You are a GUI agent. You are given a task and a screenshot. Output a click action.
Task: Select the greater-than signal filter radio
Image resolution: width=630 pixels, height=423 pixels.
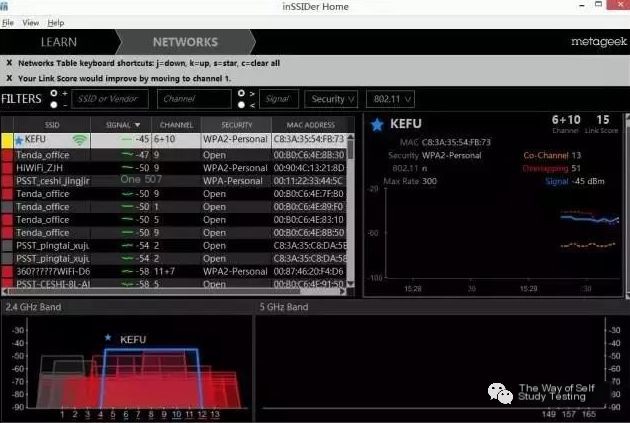pos(241,93)
